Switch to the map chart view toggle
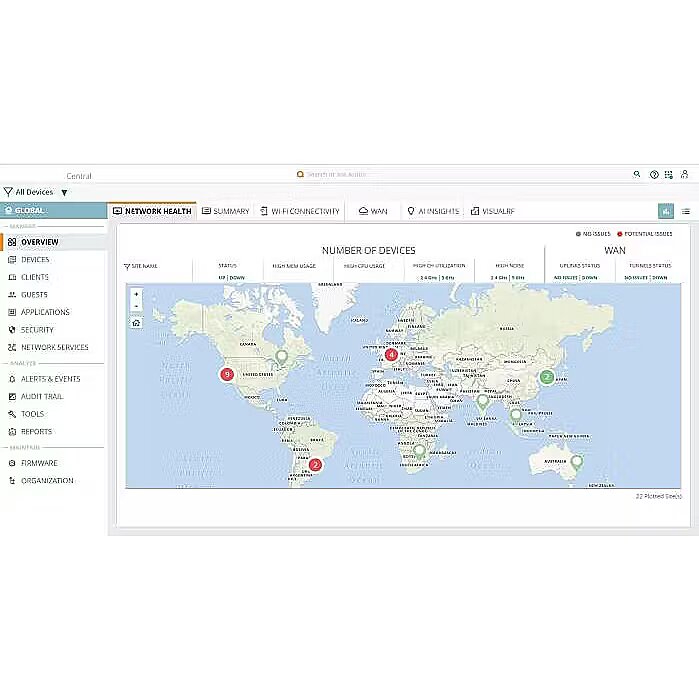Screen dimensions: 699x699 pyautogui.click(x=666, y=211)
